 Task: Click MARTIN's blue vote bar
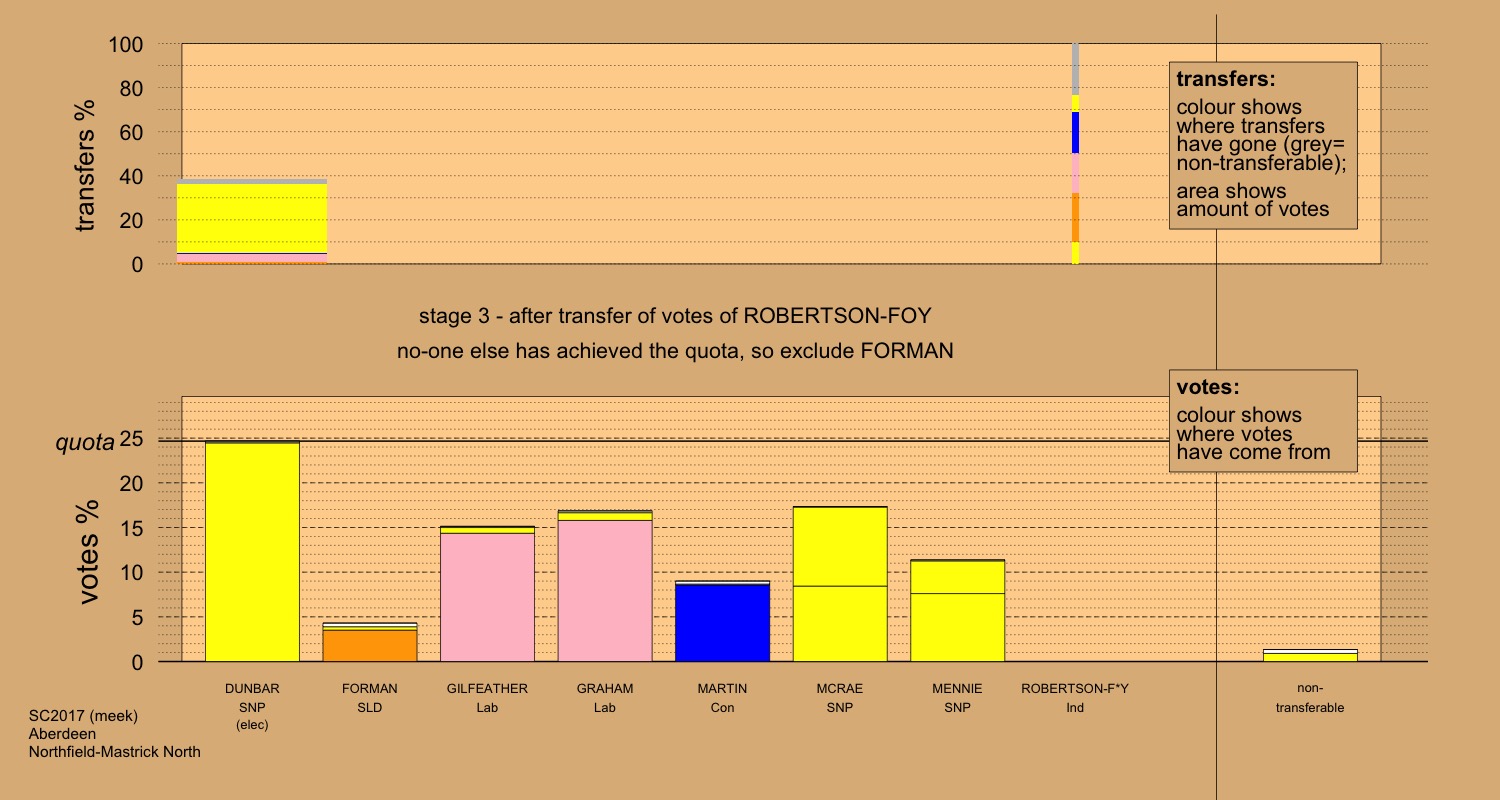click(x=722, y=623)
